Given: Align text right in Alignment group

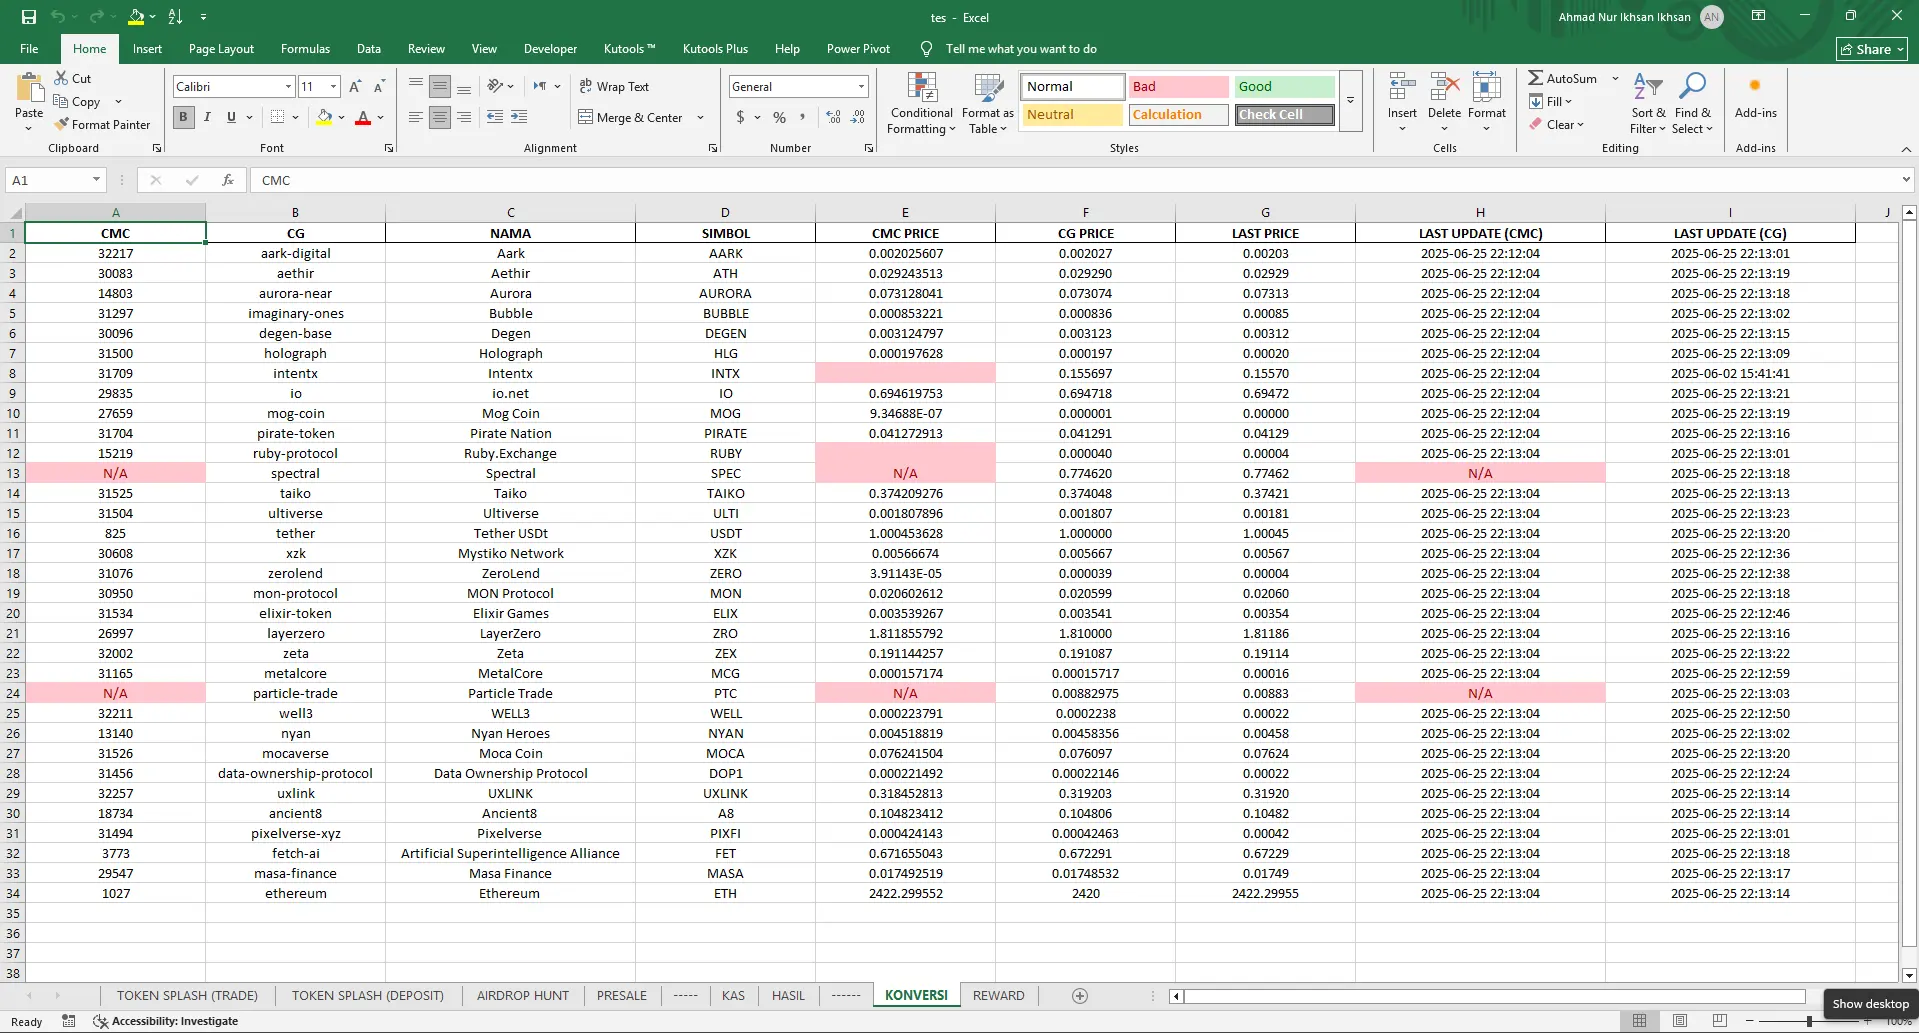Looking at the screenshot, I should tap(464, 117).
